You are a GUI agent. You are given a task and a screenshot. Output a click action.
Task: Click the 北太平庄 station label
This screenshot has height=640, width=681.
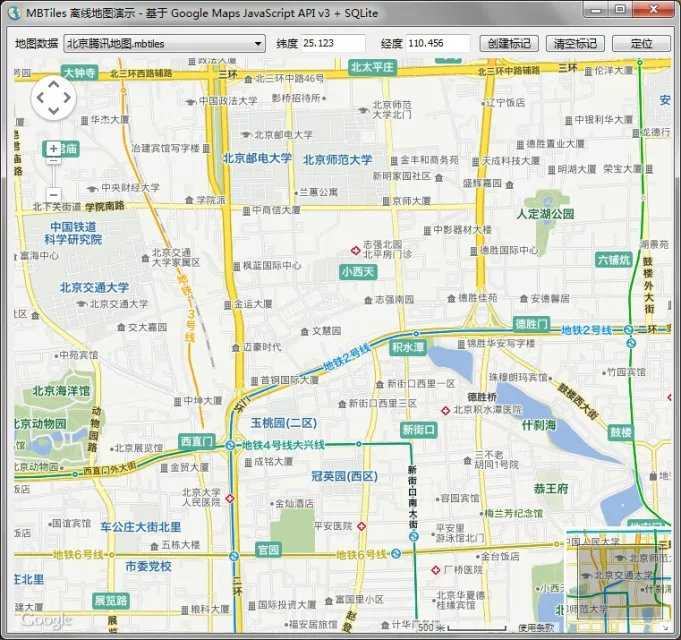(372, 67)
